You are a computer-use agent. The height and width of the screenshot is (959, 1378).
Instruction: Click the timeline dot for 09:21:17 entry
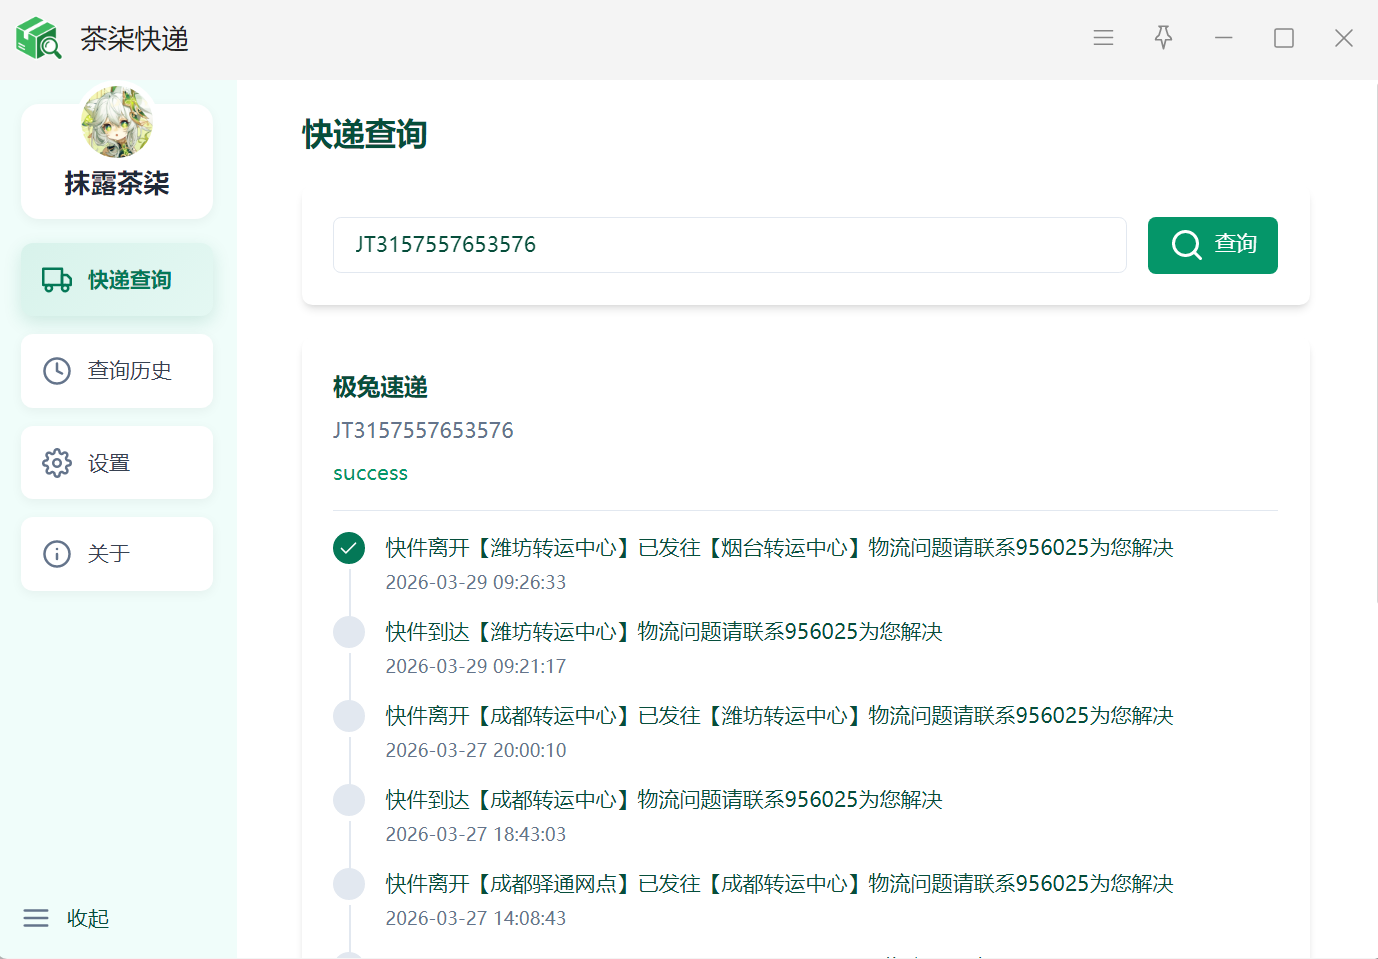point(349,632)
